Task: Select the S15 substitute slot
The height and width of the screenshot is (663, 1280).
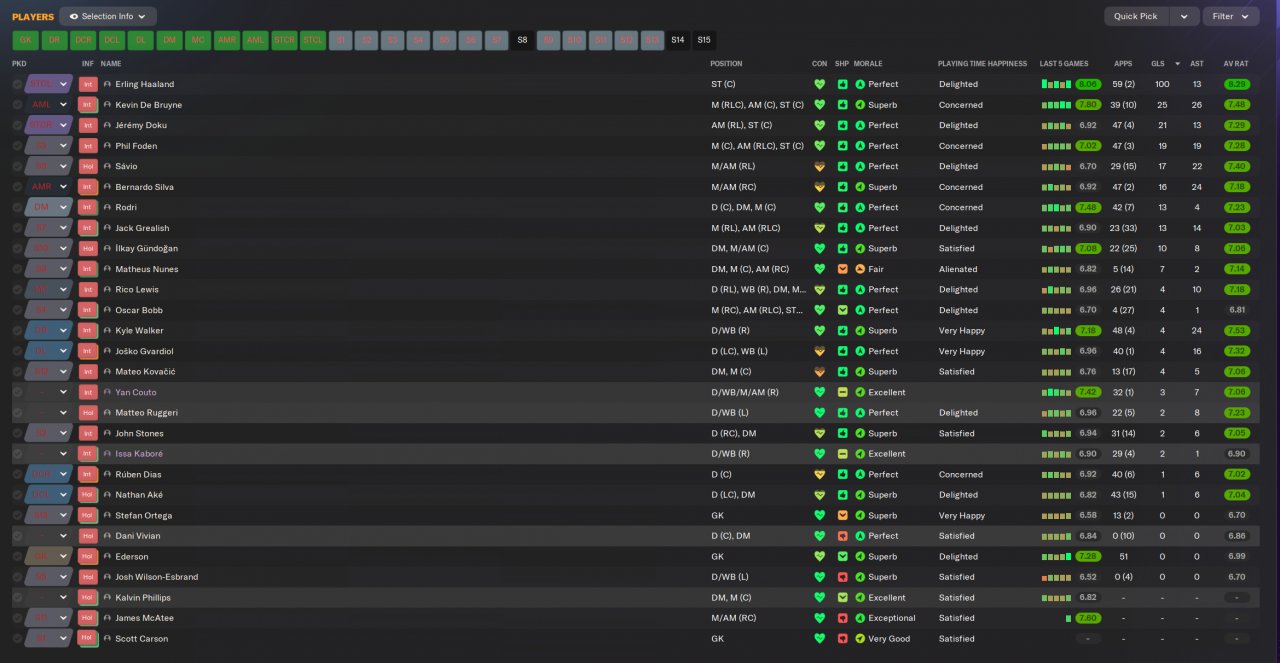Action: click(x=704, y=40)
